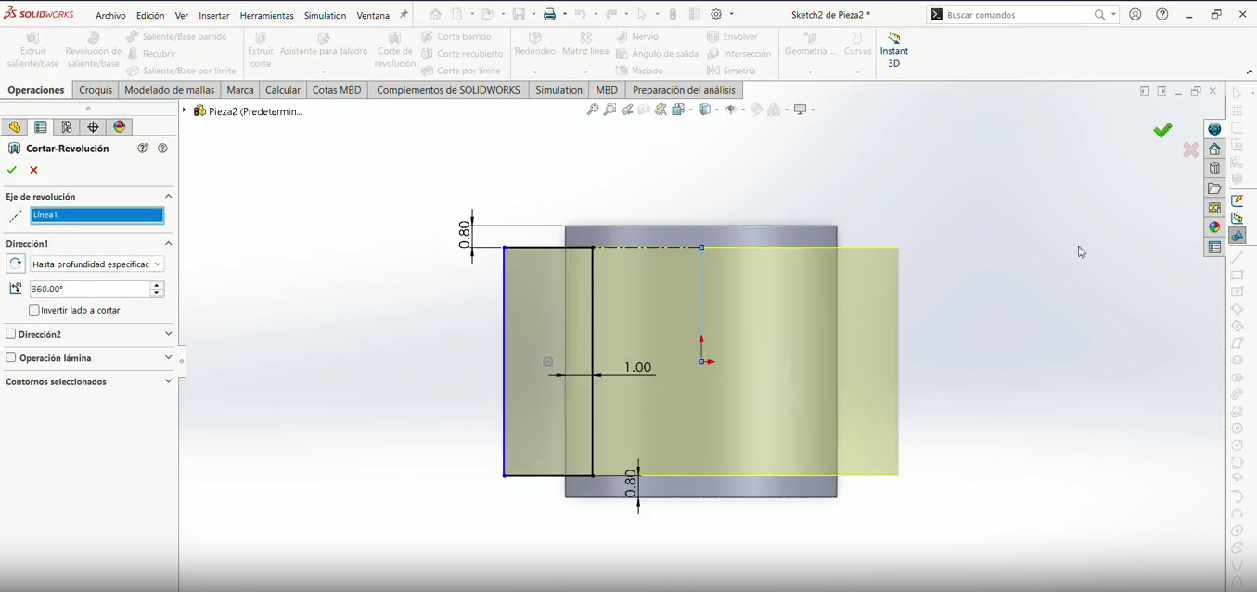The height and width of the screenshot is (592, 1257).
Task: Open Appearances color ball in task pane
Action: [1215, 227]
